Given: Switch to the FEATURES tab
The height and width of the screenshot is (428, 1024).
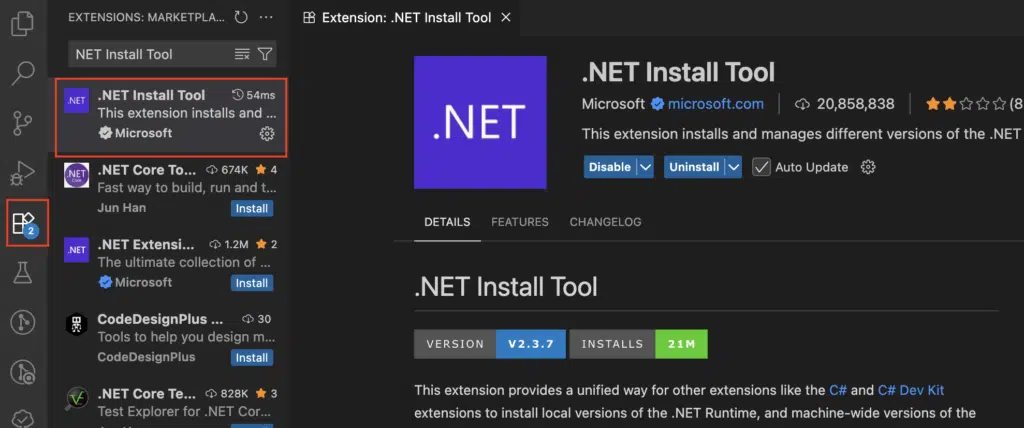Looking at the screenshot, I should [519, 222].
